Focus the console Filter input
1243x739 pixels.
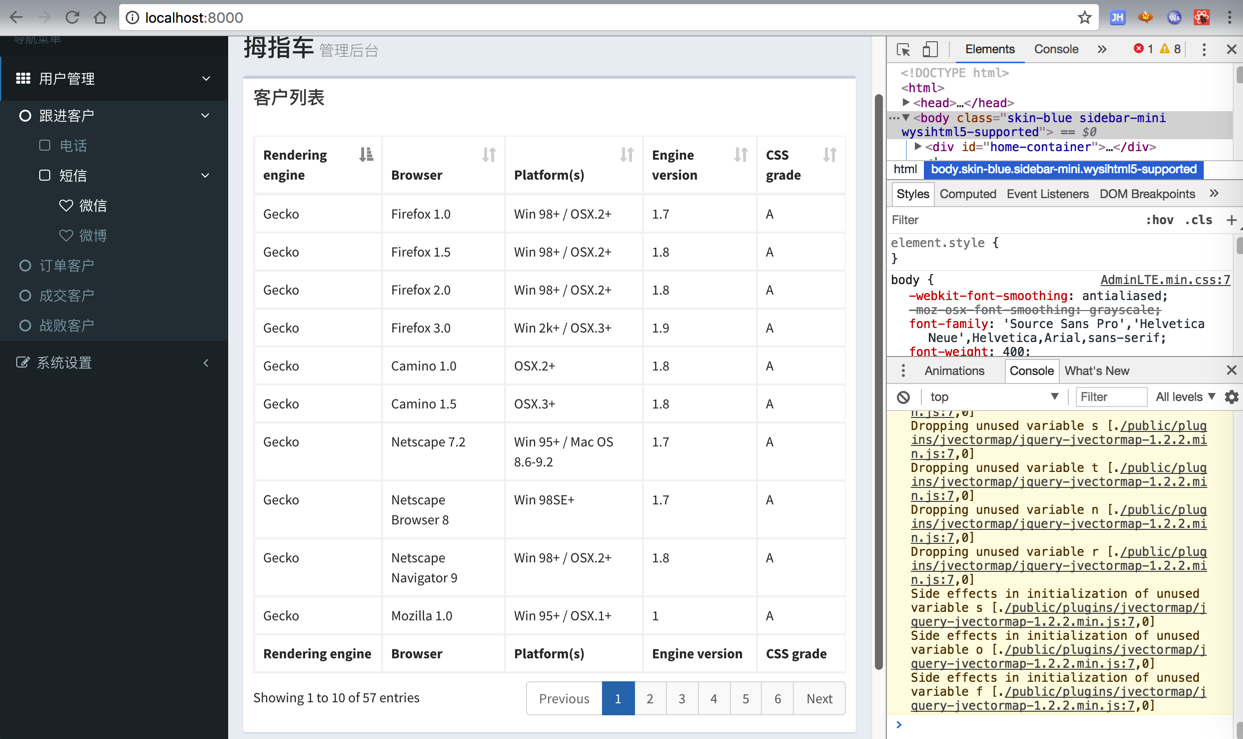(x=1110, y=397)
